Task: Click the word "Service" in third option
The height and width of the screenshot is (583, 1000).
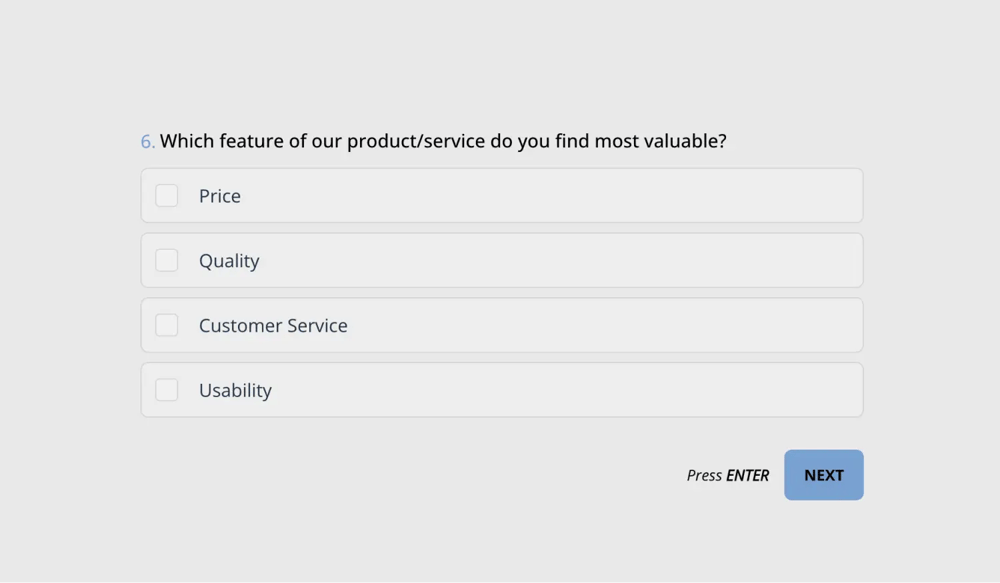Action: tap(315, 326)
